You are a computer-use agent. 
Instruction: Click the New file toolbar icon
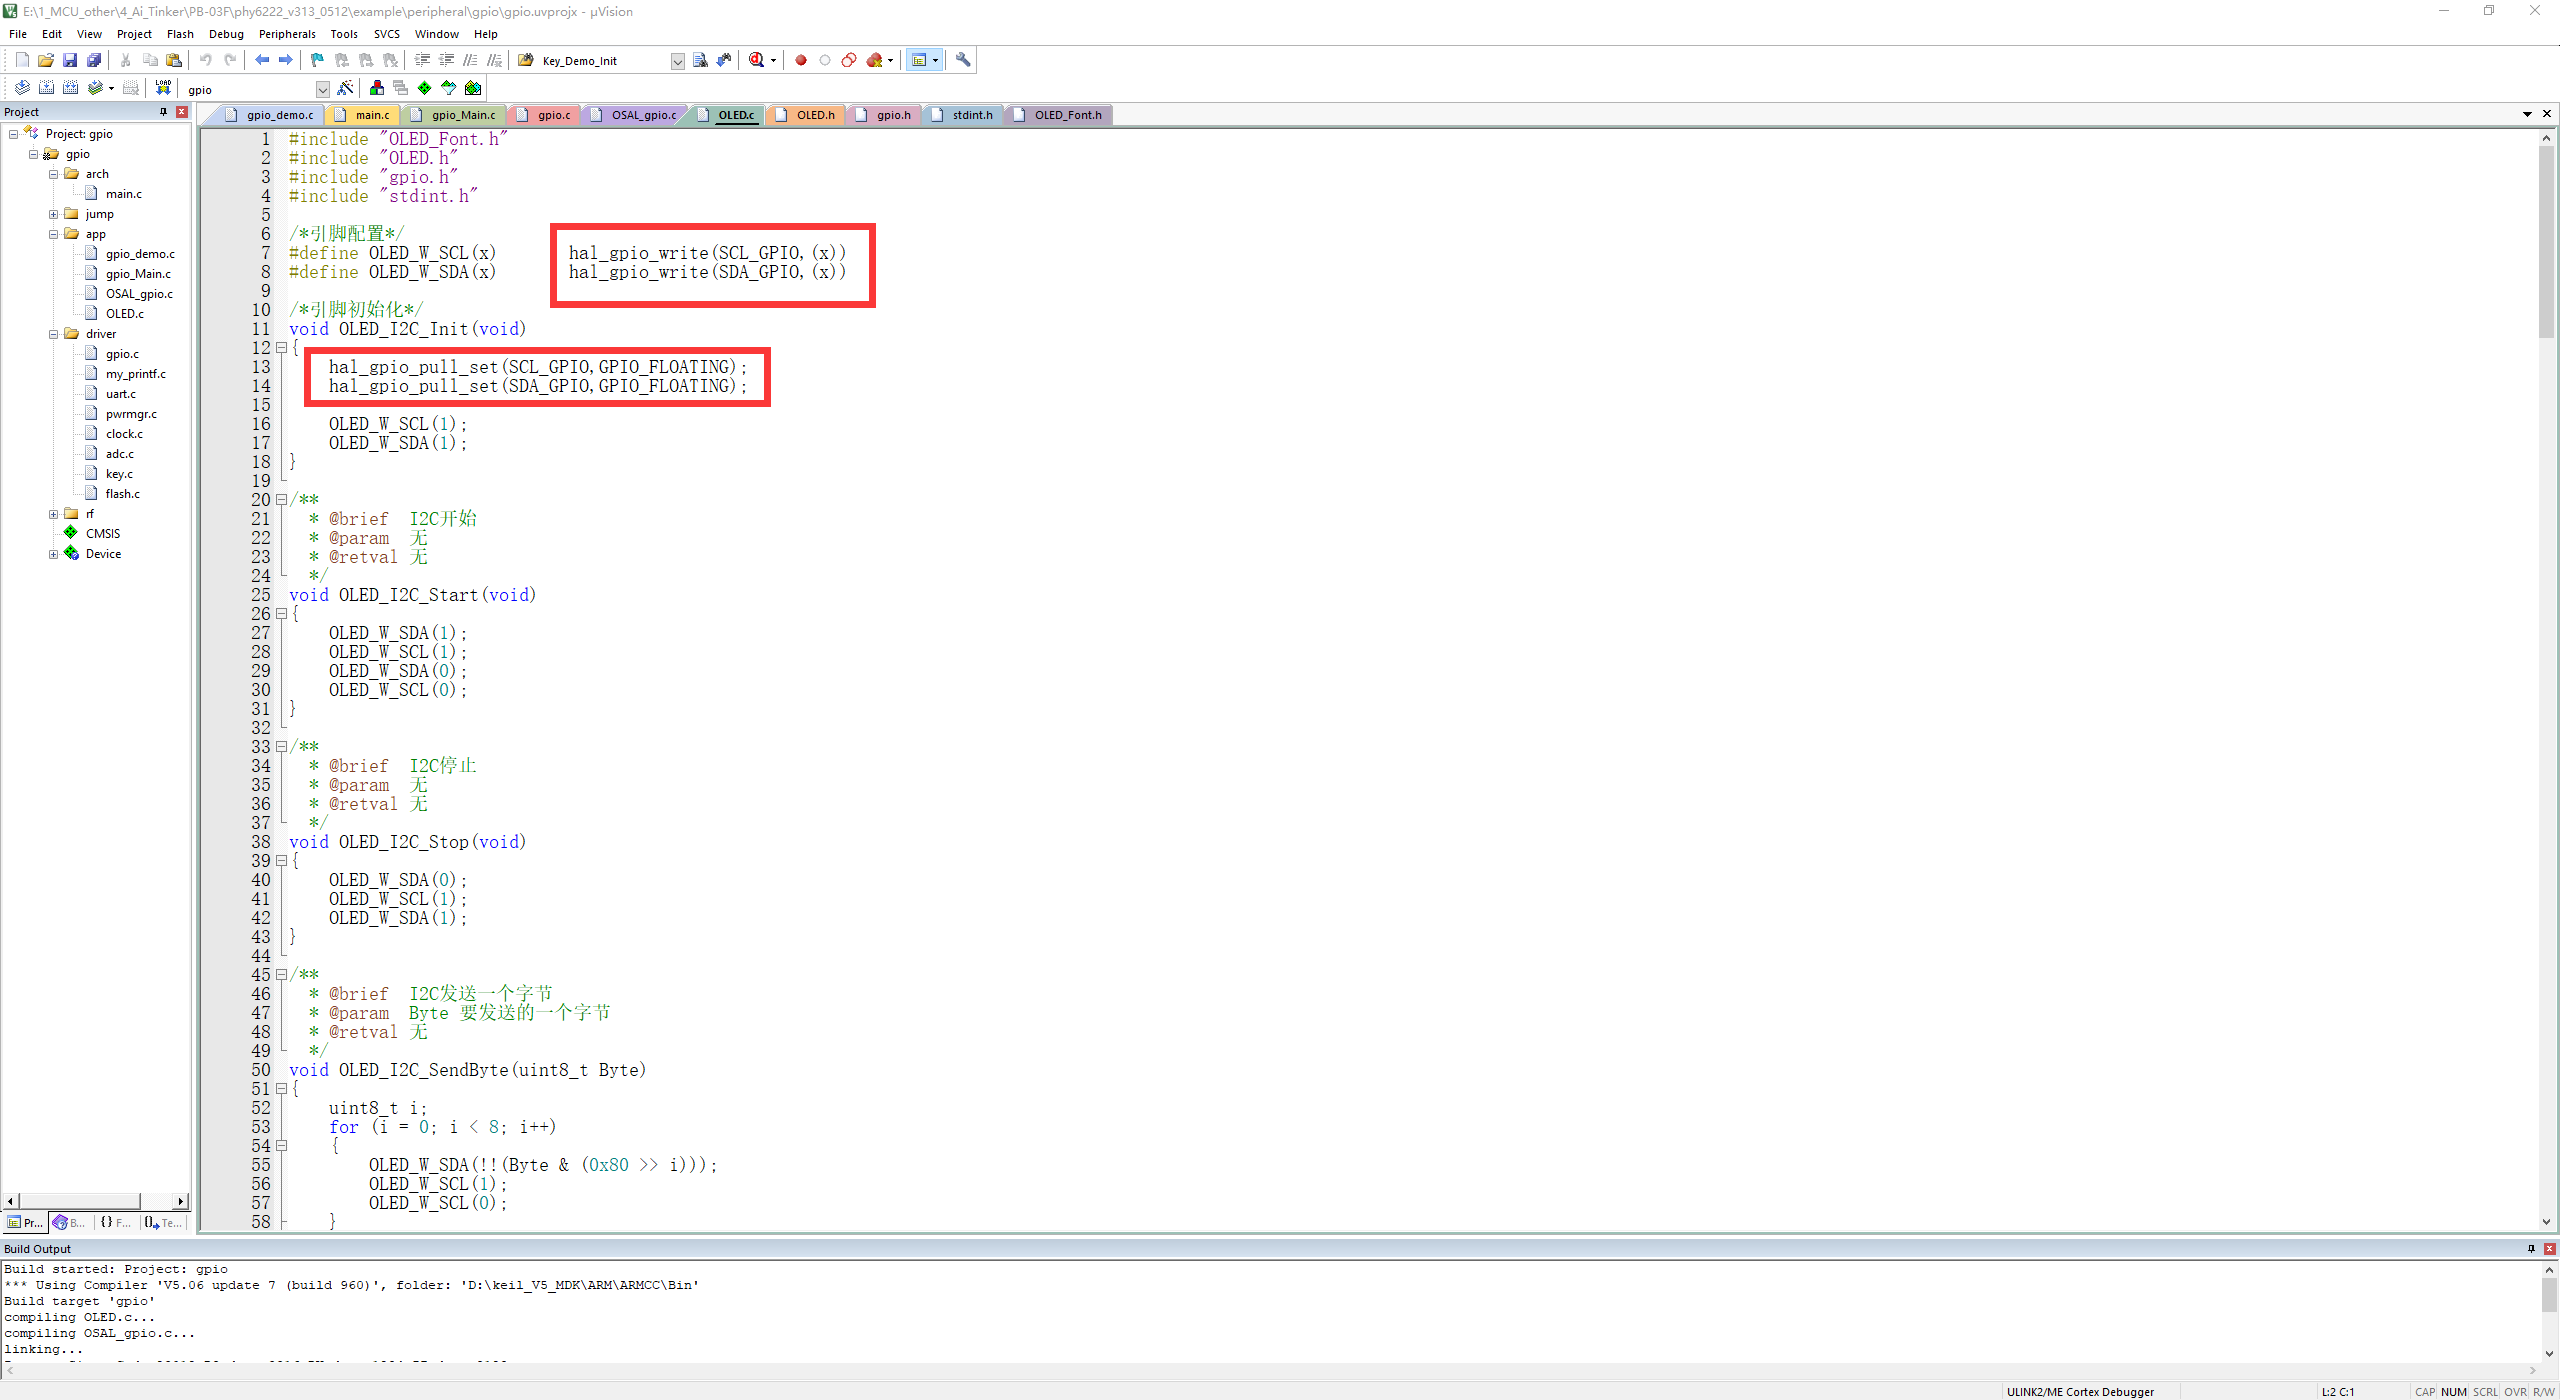coord(22,60)
